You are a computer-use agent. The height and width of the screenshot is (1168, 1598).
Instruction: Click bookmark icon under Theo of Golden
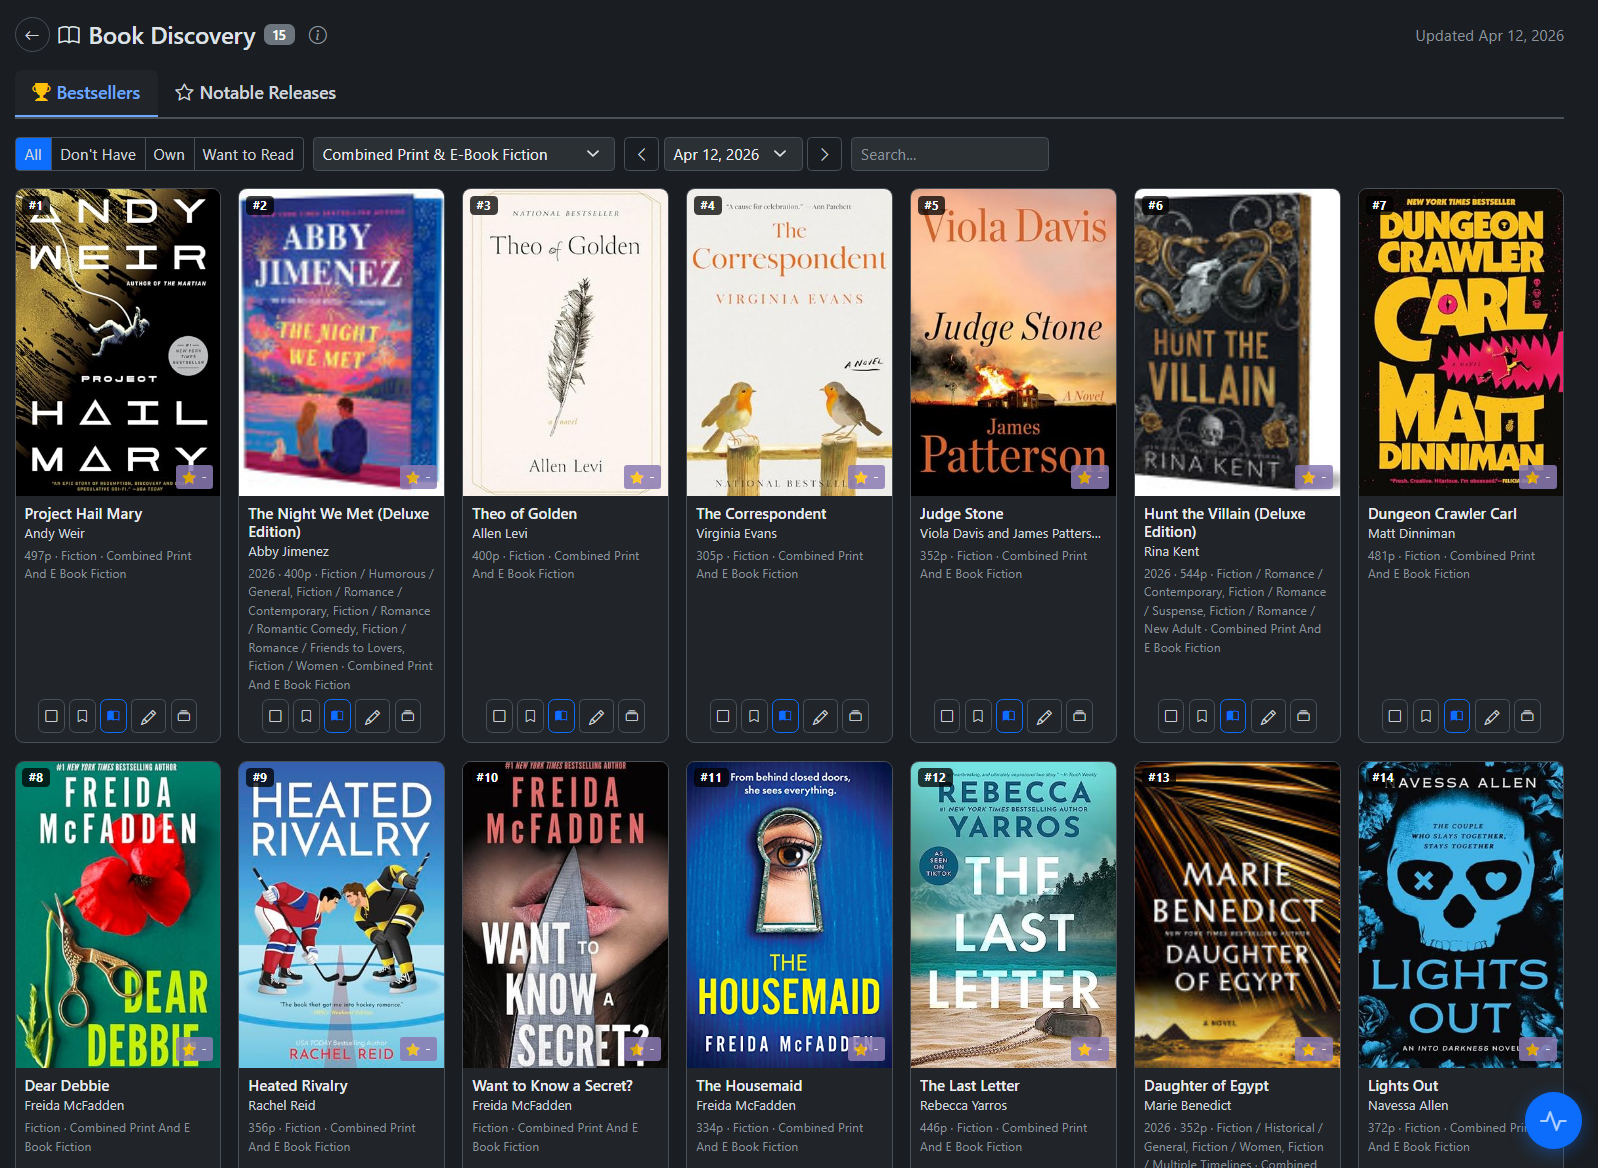531,716
